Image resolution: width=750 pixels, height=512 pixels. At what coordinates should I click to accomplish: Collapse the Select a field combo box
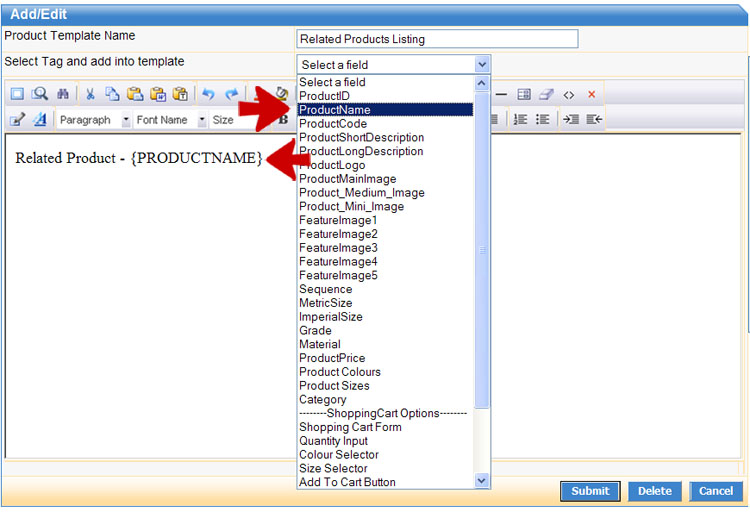[482, 65]
